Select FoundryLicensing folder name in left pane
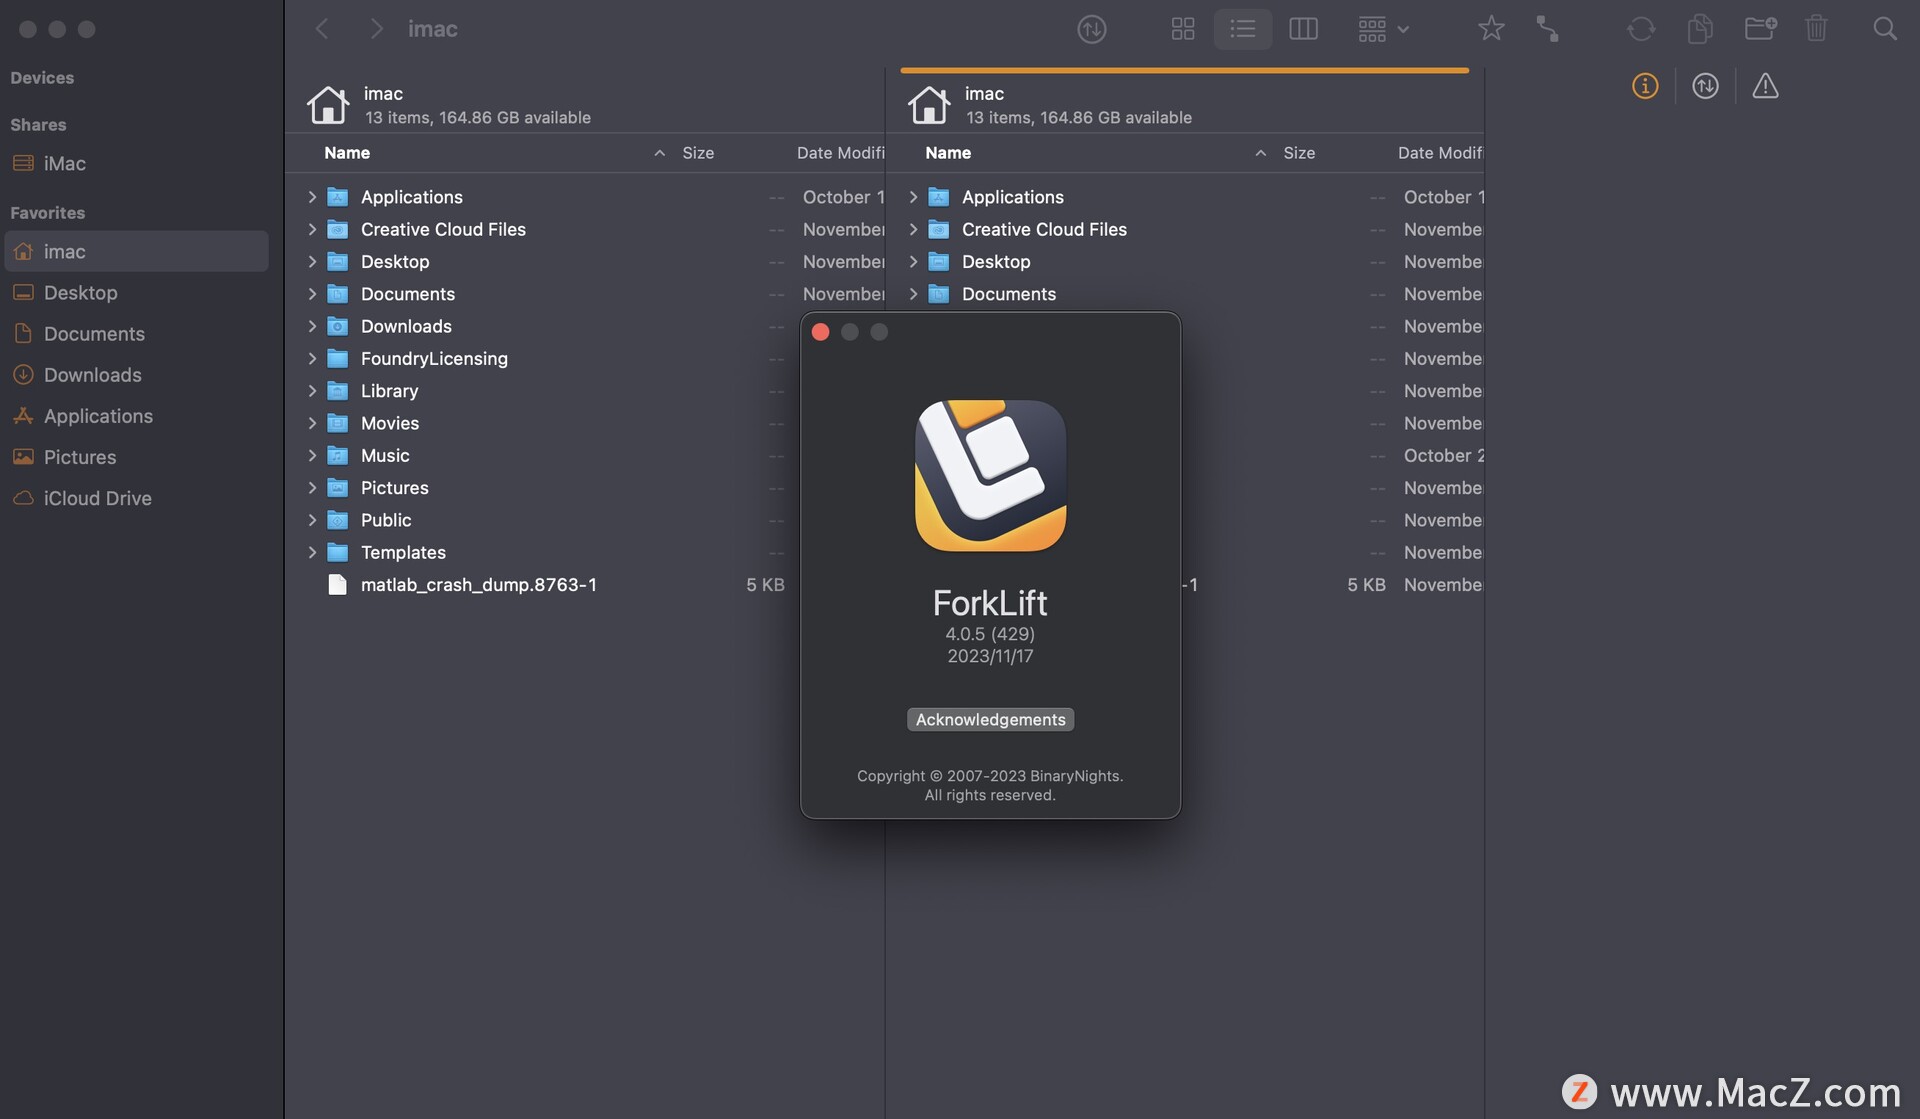This screenshot has height=1119, width=1920. [434, 358]
